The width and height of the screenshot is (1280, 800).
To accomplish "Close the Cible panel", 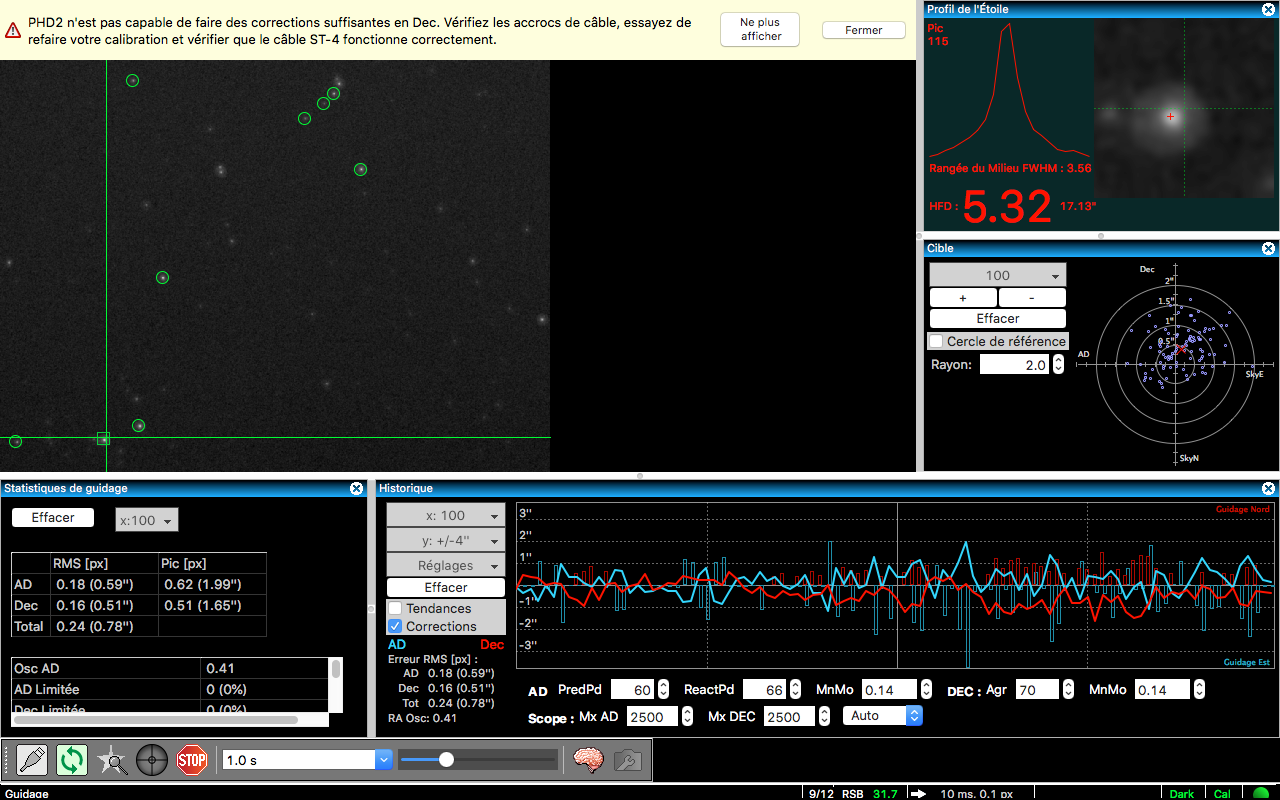I will tap(1268, 248).
